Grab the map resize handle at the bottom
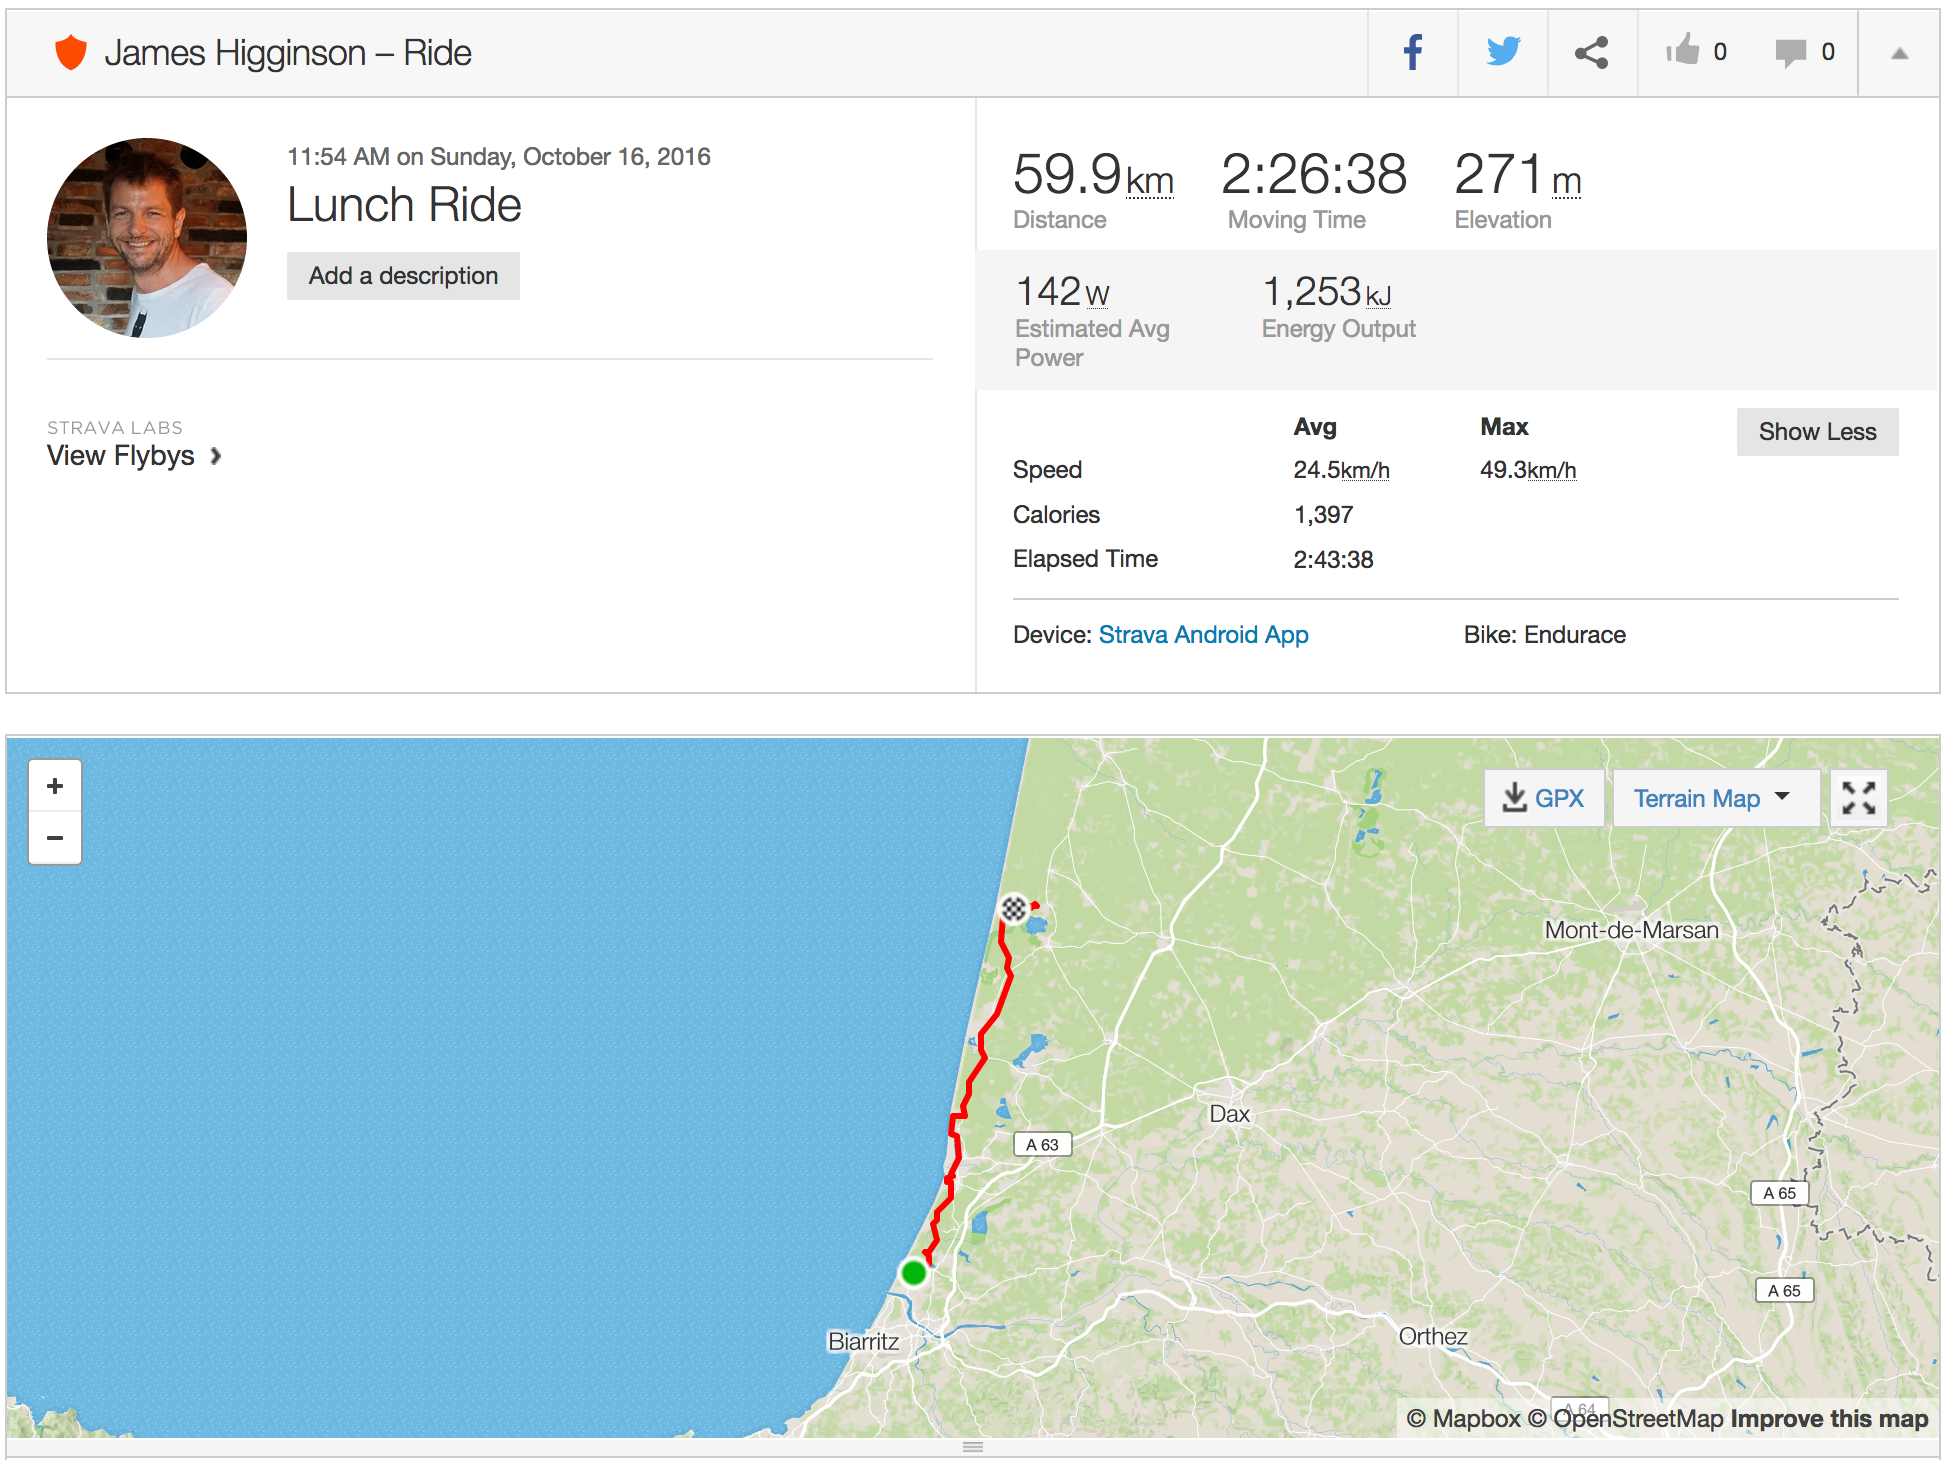The height and width of the screenshot is (1460, 1946). click(972, 1447)
